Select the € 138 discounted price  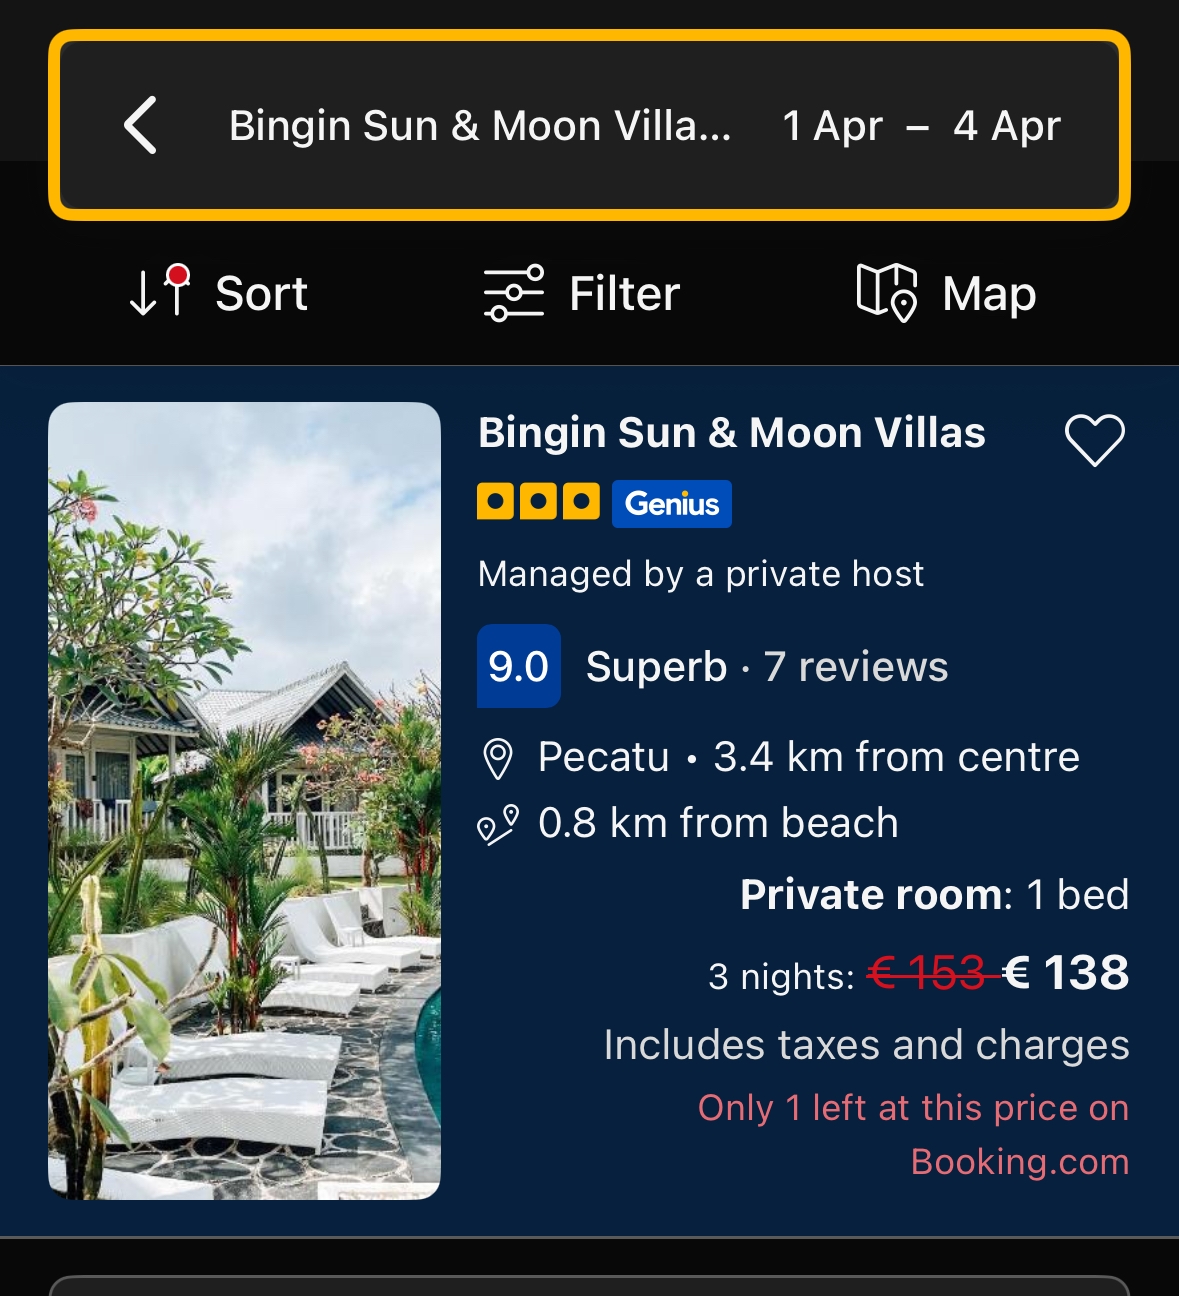(x=1066, y=973)
